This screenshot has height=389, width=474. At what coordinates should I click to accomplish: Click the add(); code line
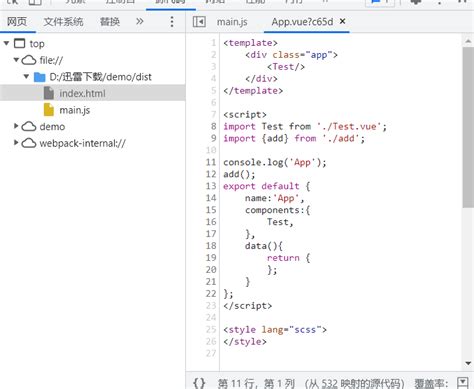click(x=239, y=174)
